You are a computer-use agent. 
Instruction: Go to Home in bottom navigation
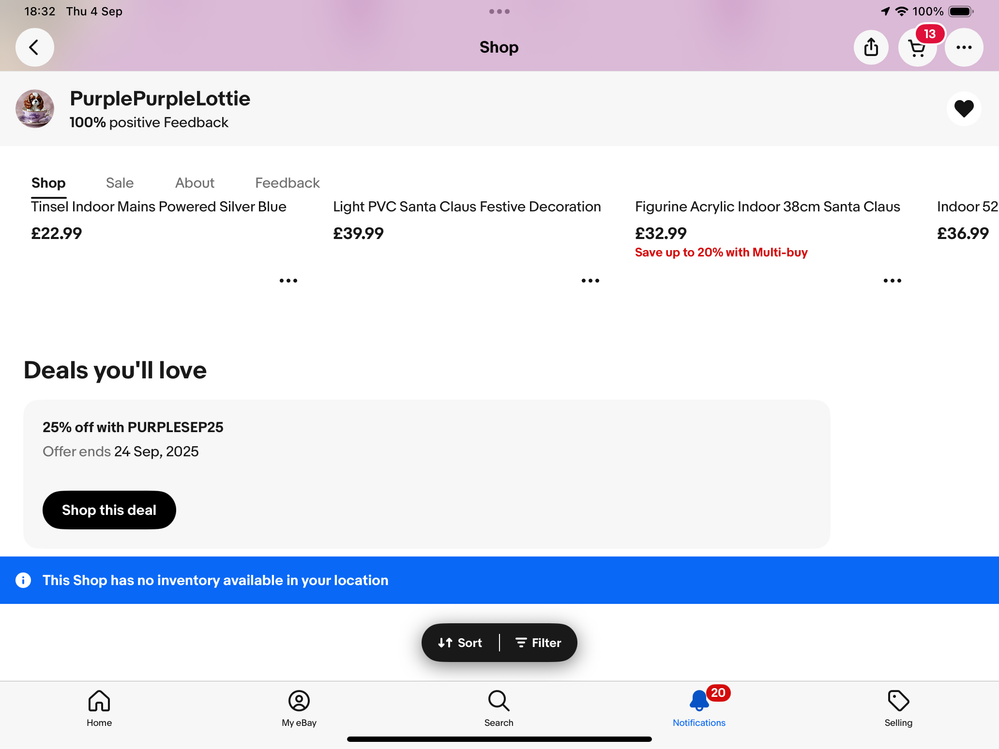(99, 708)
